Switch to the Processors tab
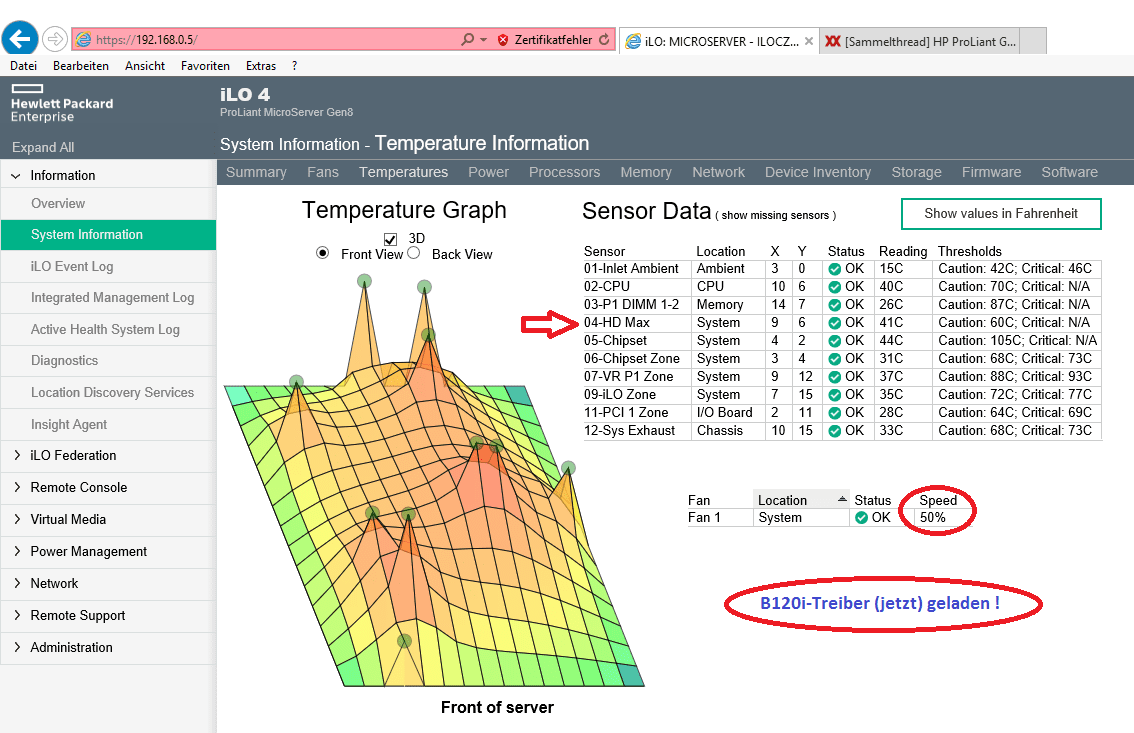 tap(564, 172)
